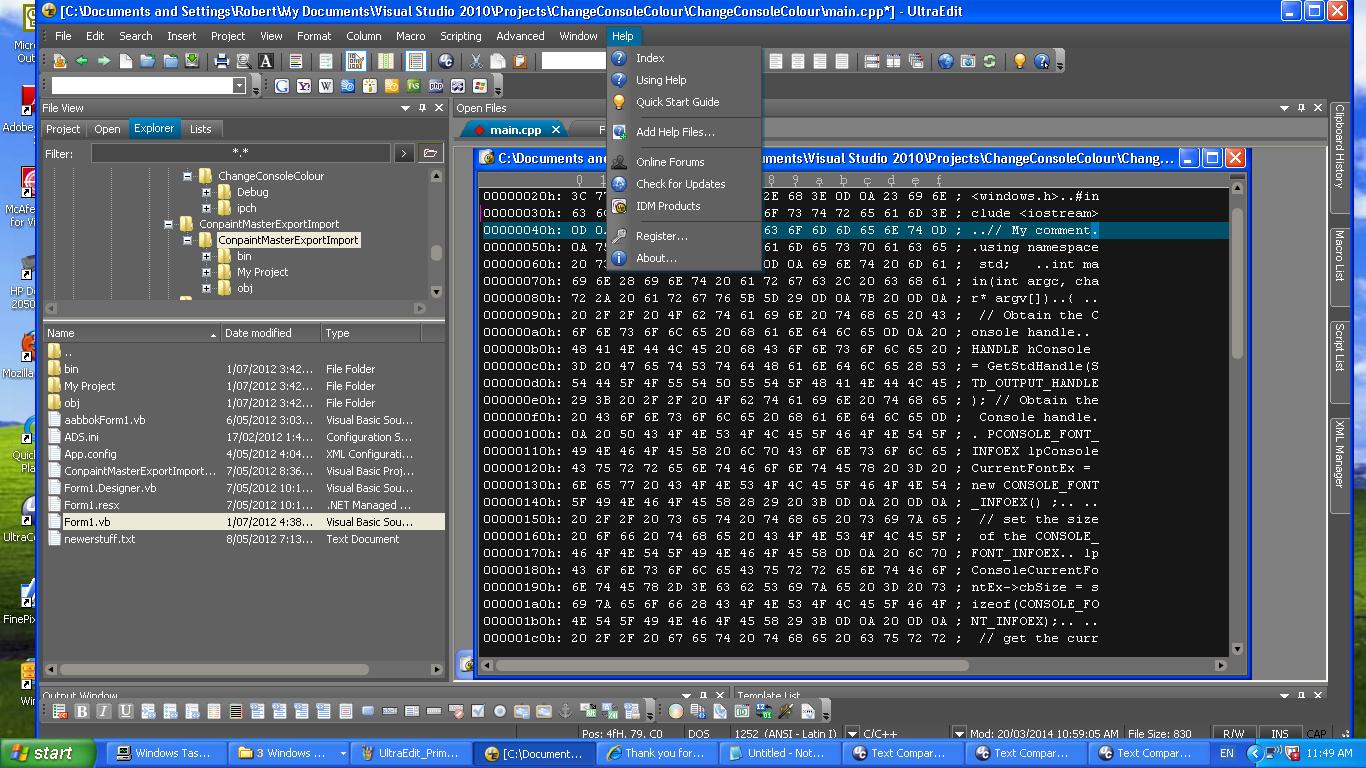The image size is (1366, 768).
Task: Click the Wikipedia search icon
Action: [326, 86]
